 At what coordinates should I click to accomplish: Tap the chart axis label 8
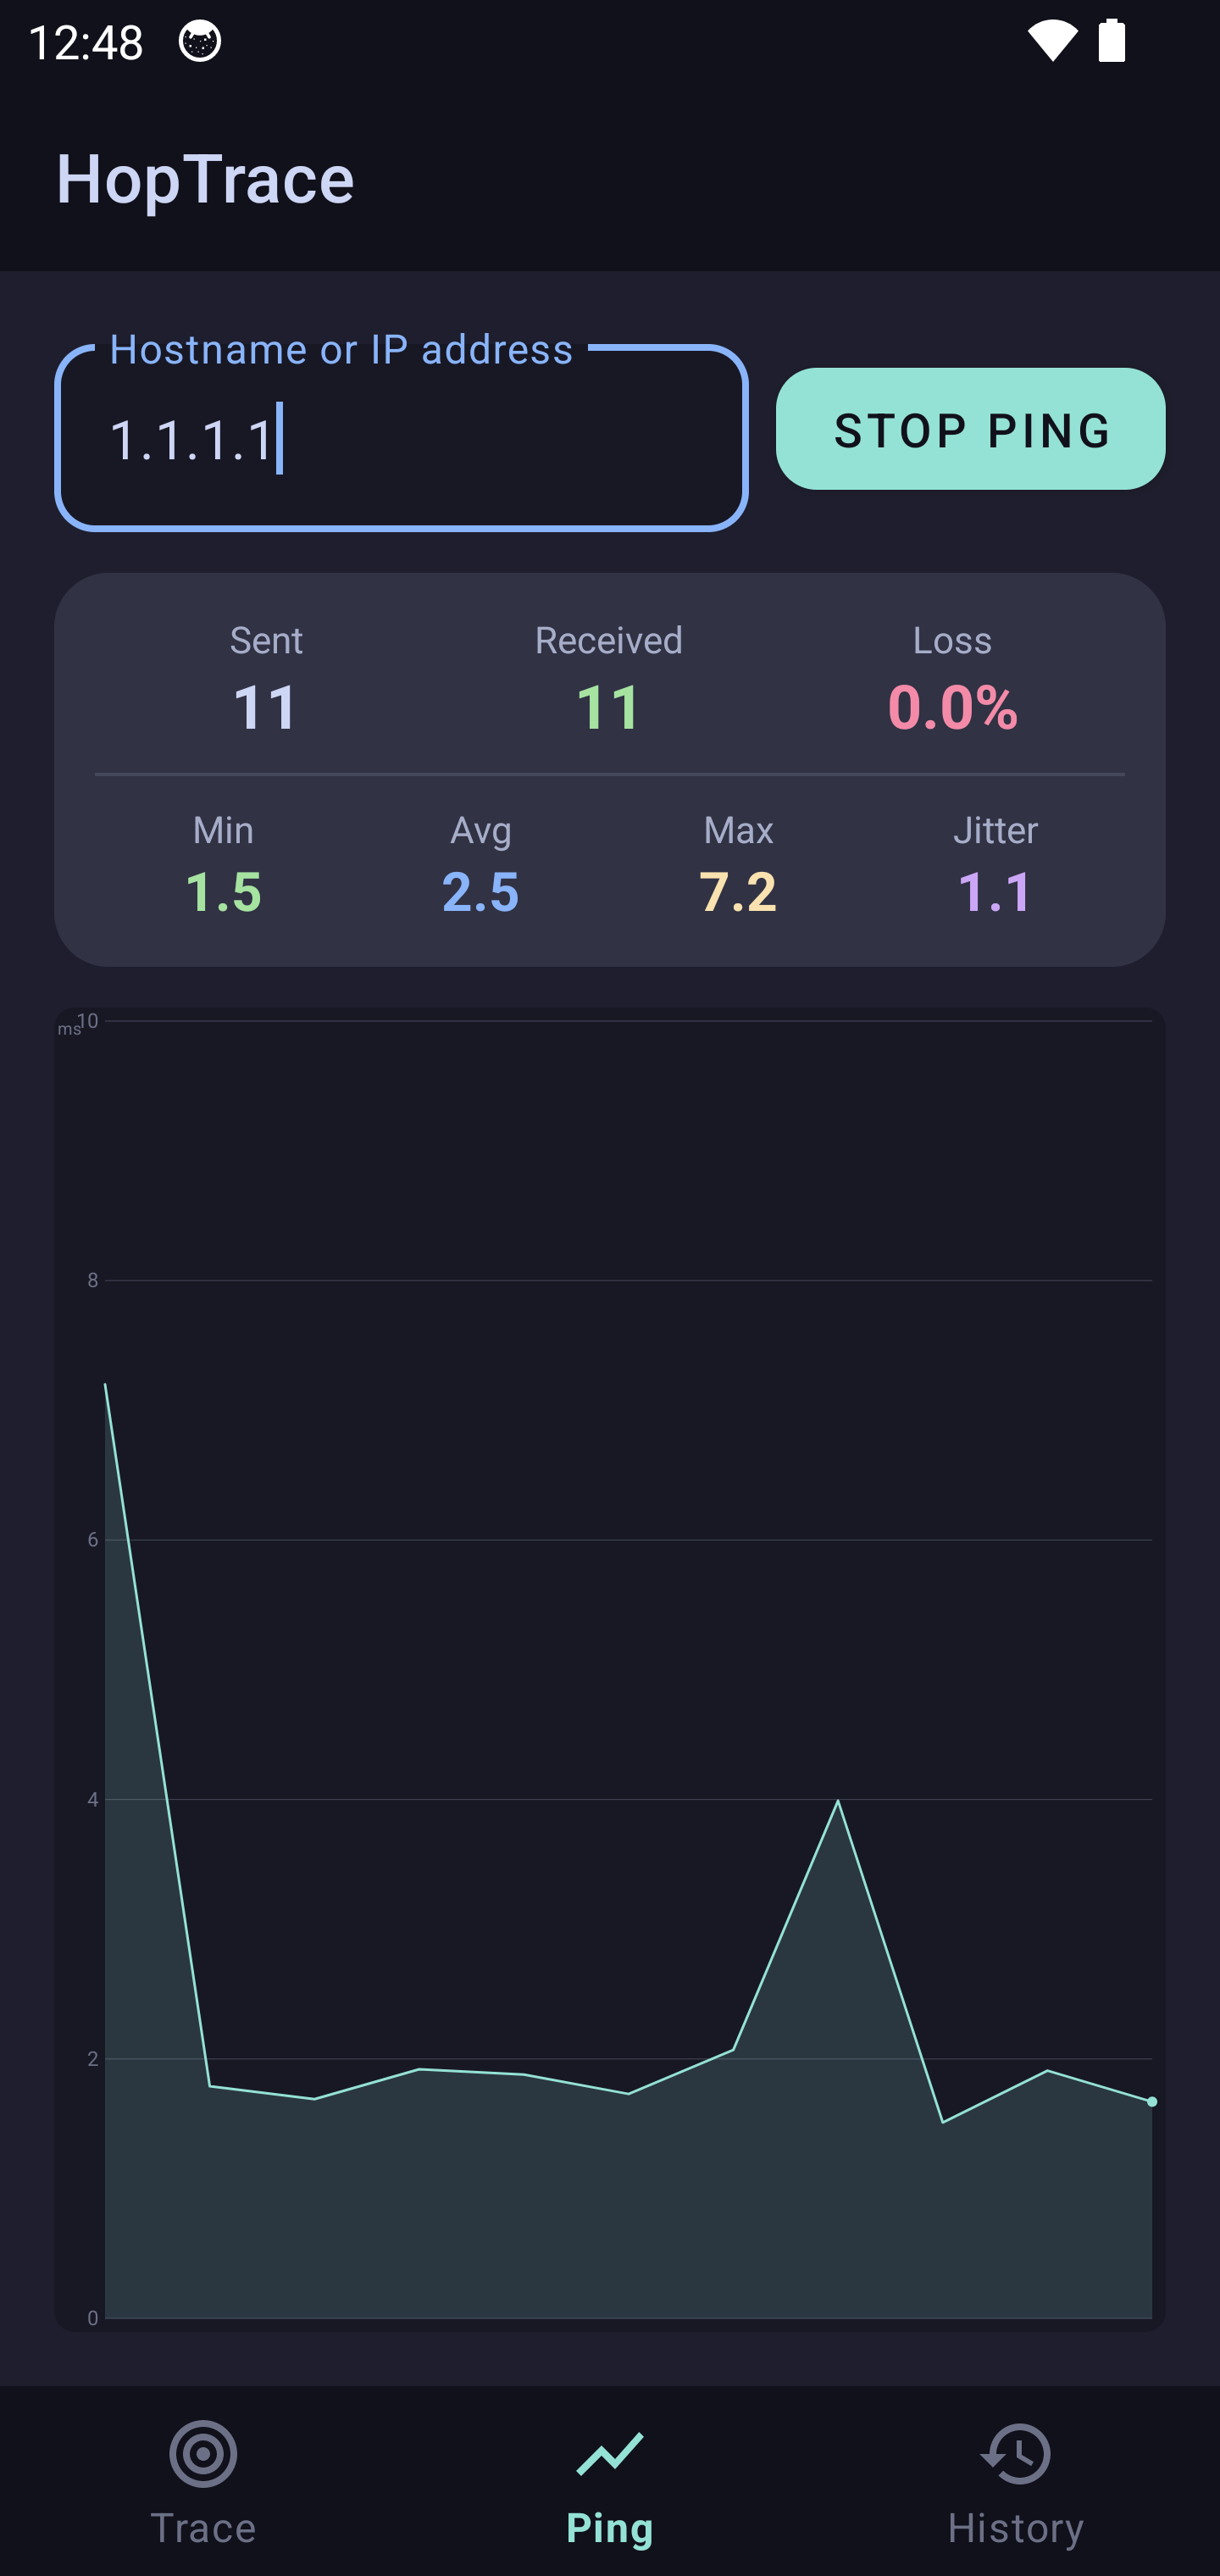click(x=93, y=1280)
